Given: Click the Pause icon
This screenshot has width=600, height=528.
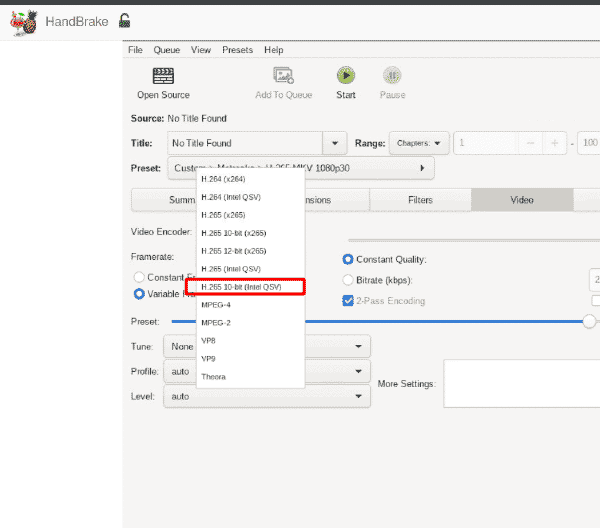Looking at the screenshot, I should click(392, 75).
